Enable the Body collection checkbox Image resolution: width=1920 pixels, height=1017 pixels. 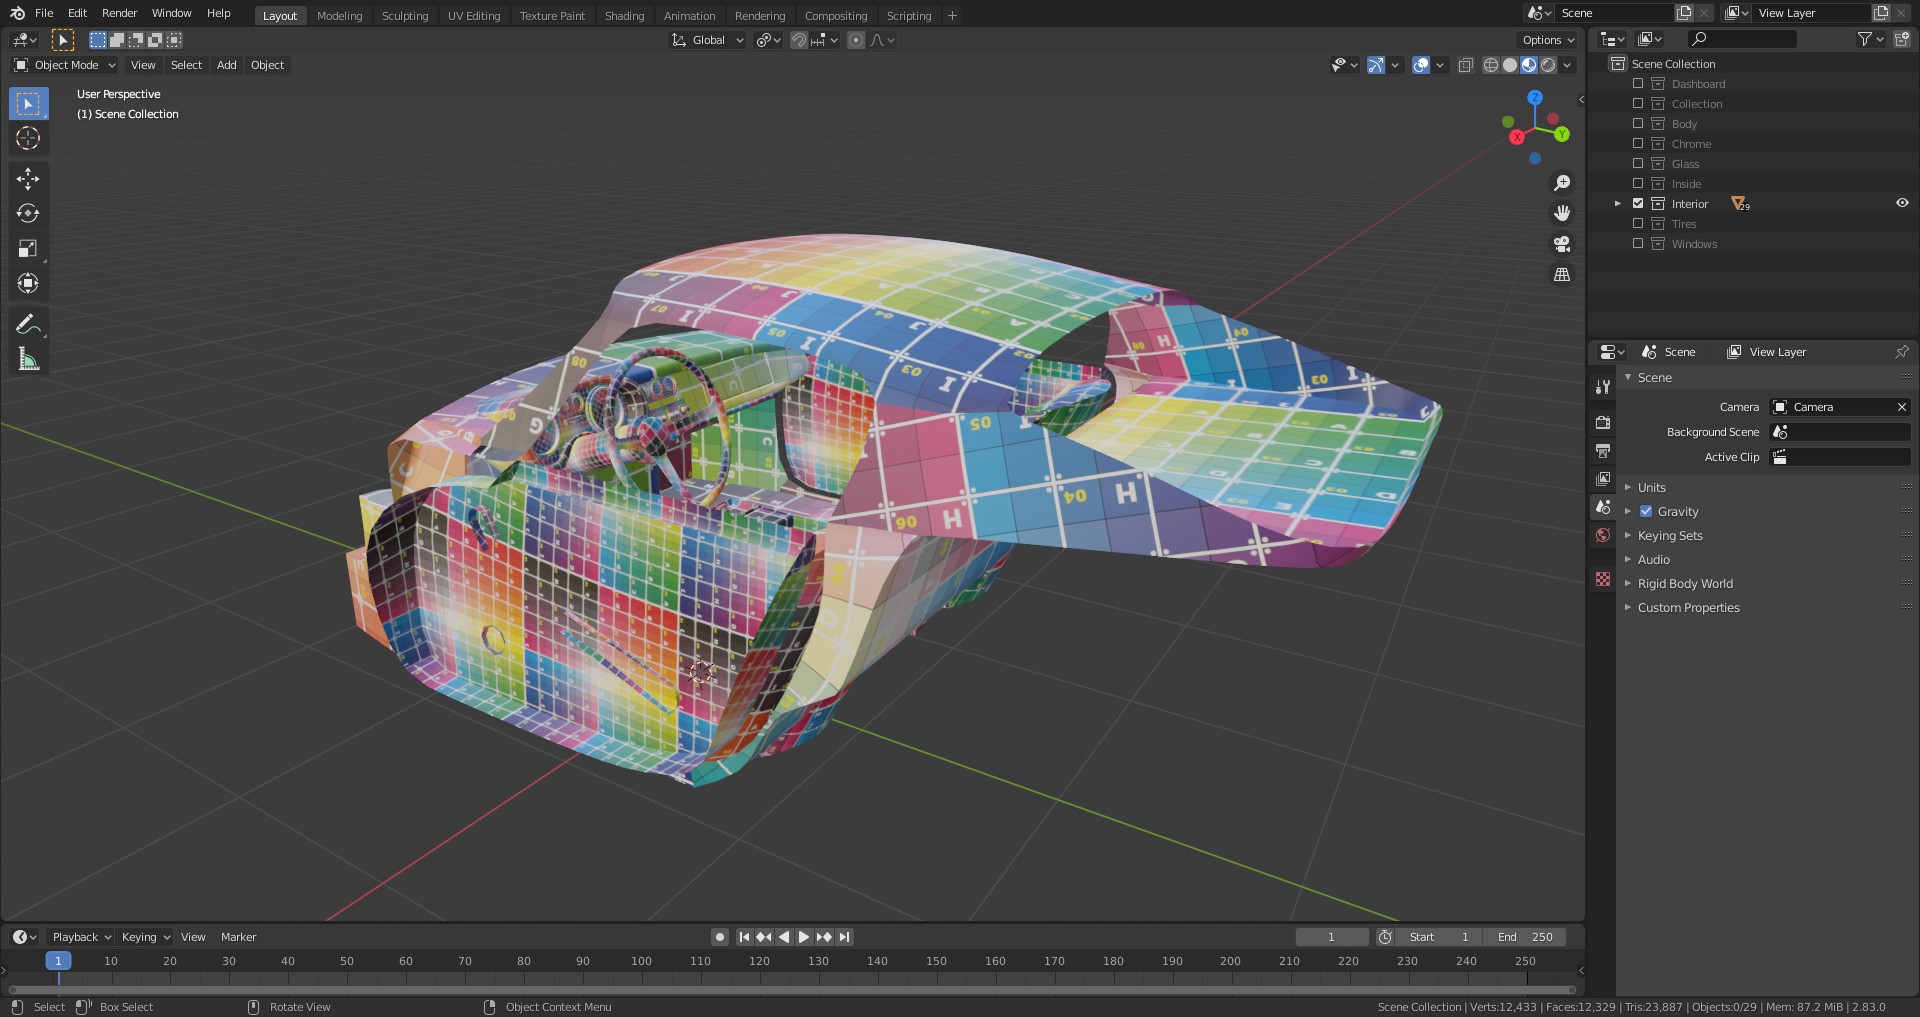point(1638,124)
